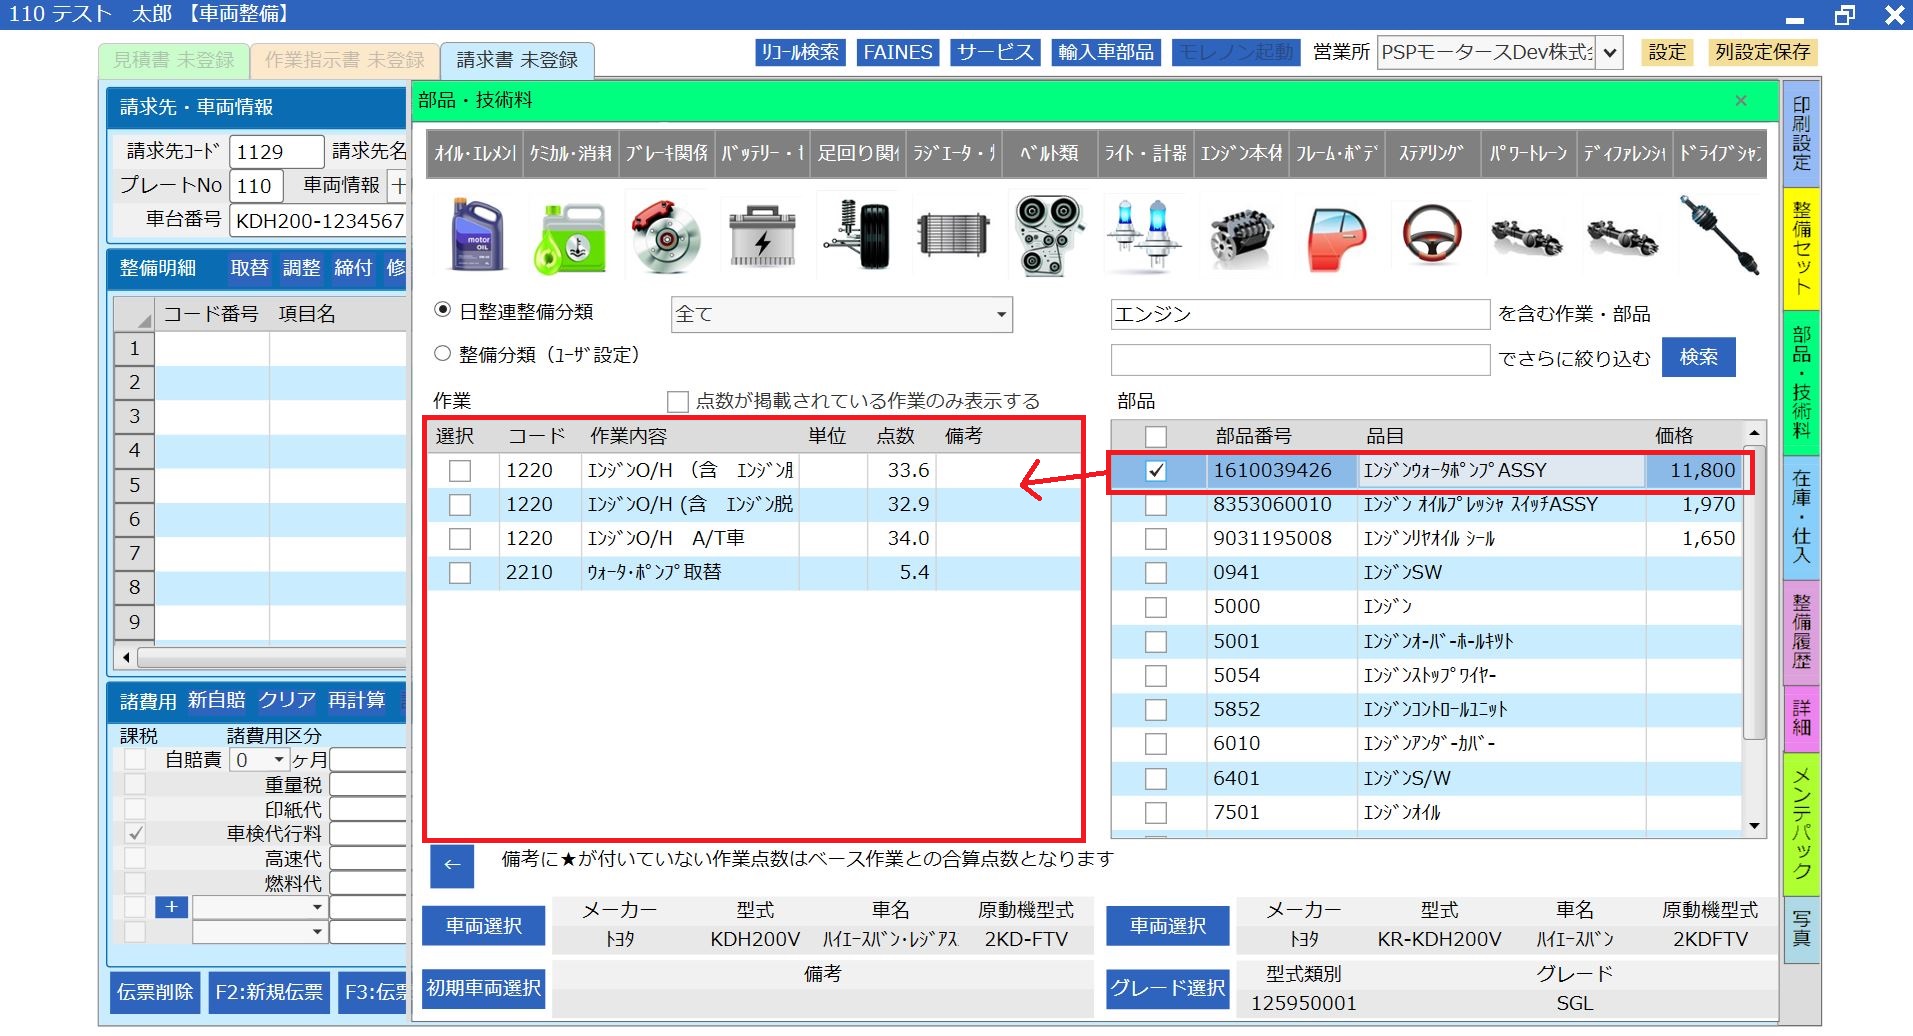This screenshot has height=1036, width=1913.
Task: Click the radiator icon
Action: 953,236
